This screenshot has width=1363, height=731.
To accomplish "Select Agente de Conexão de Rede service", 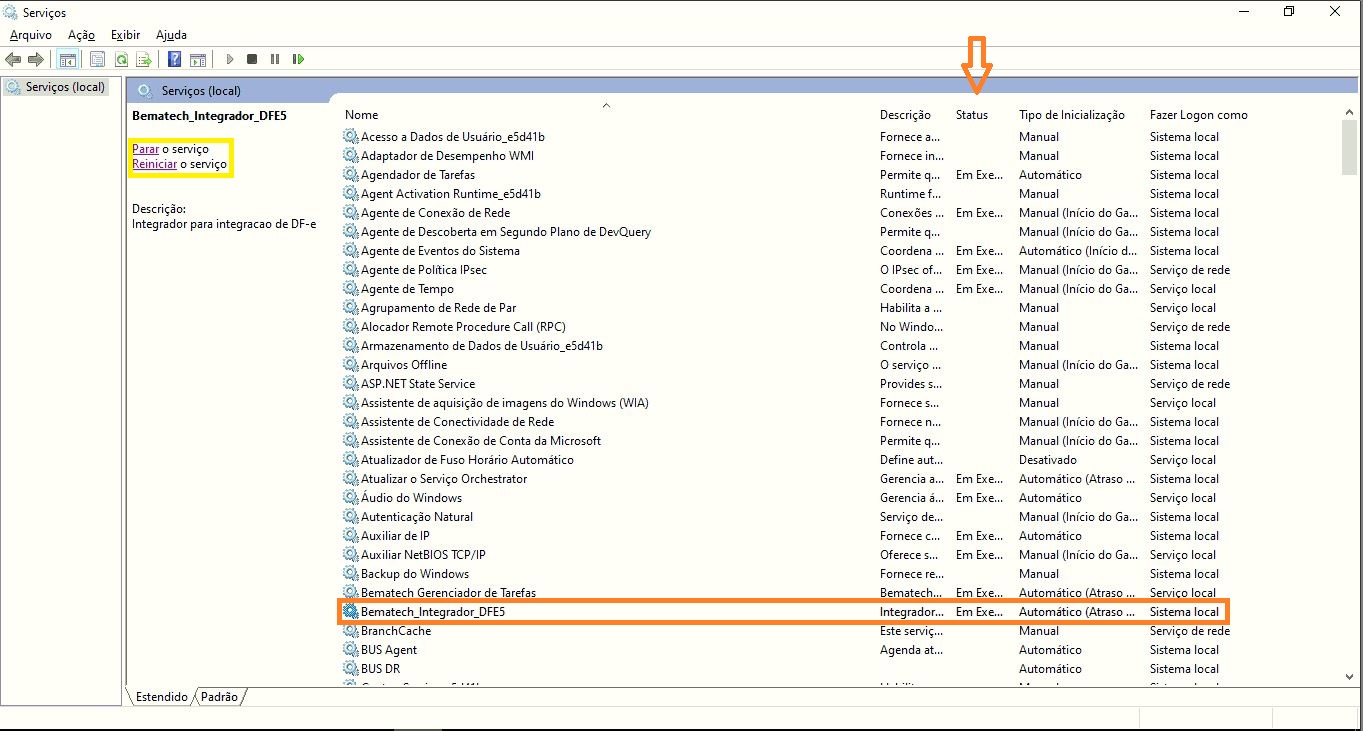I will pyautogui.click(x=435, y=213).
